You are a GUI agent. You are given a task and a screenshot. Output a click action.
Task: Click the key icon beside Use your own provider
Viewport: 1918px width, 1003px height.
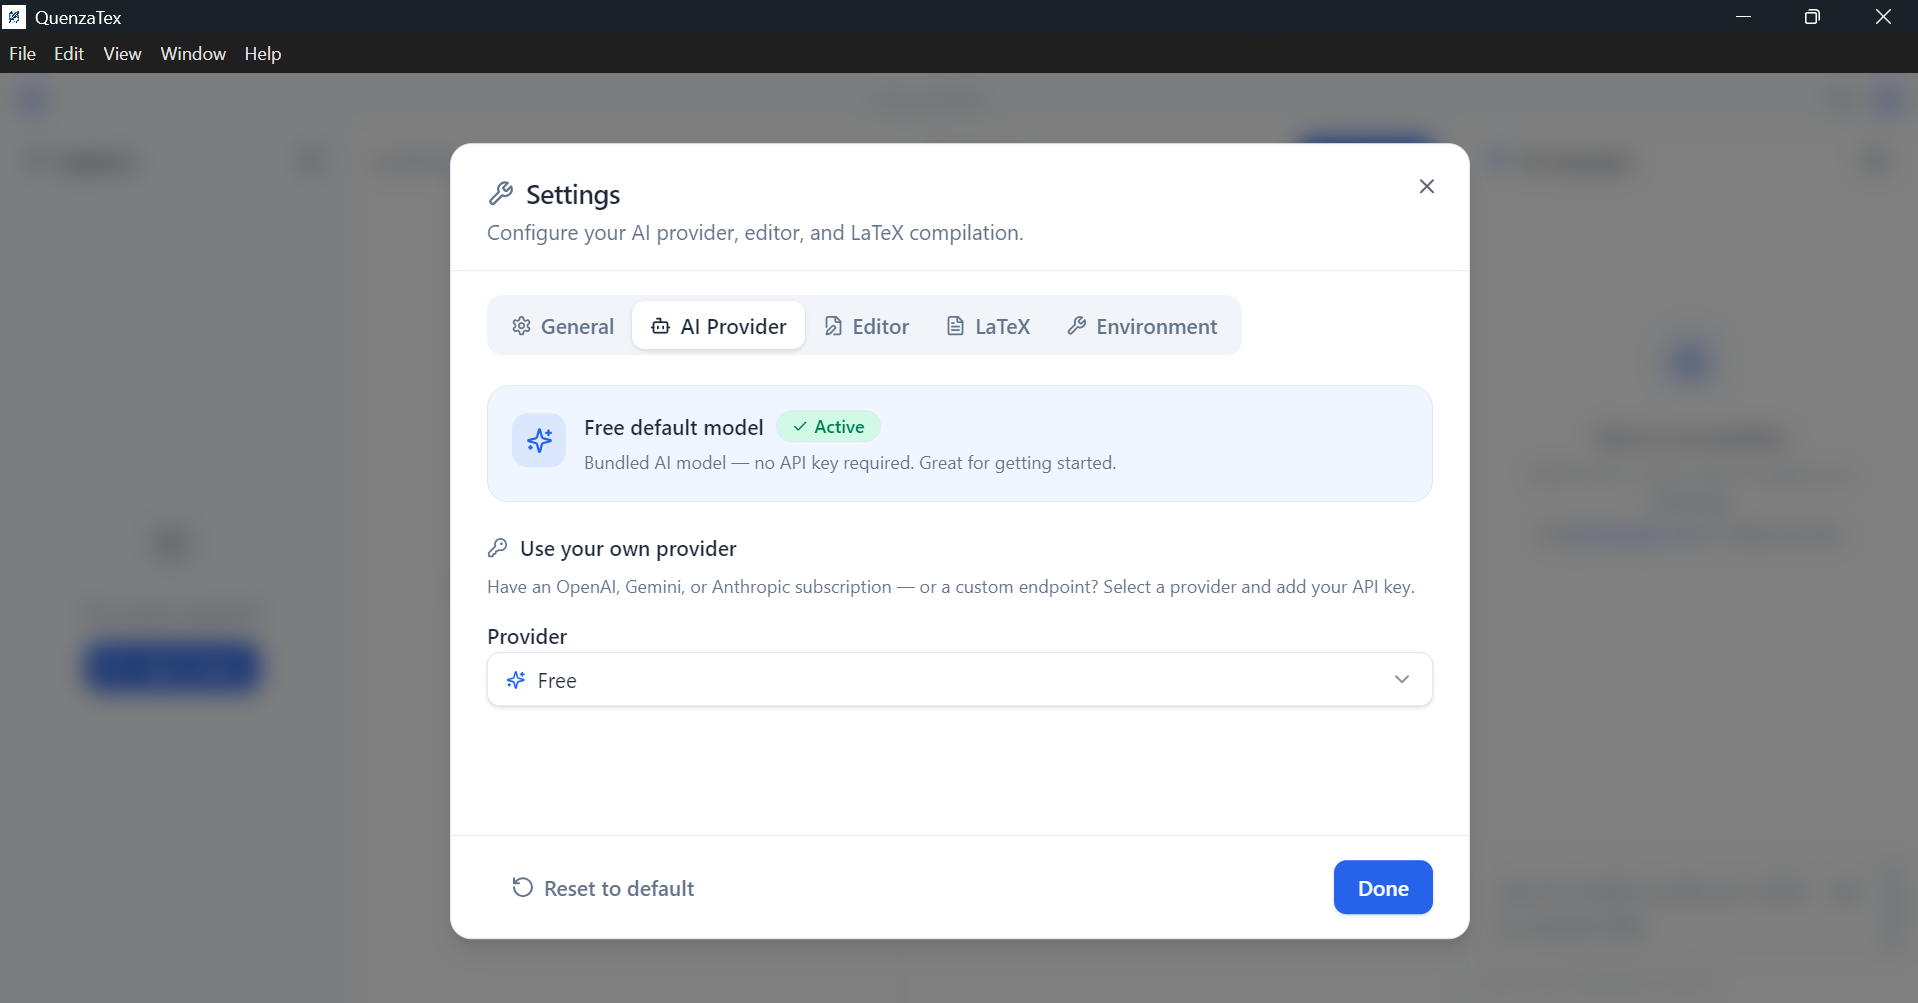coord(497,548)
